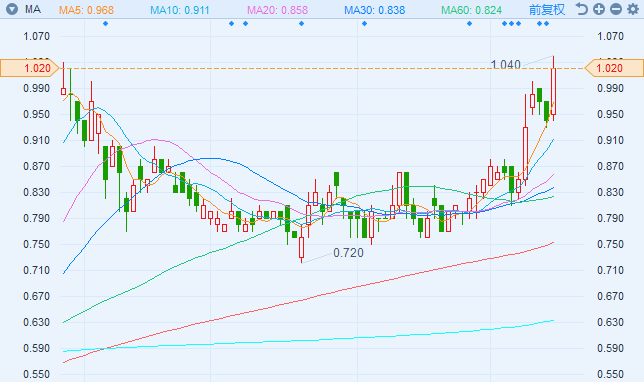Click the latest red candlestick
The image size is (644, 382).
(x=554, y=88)
